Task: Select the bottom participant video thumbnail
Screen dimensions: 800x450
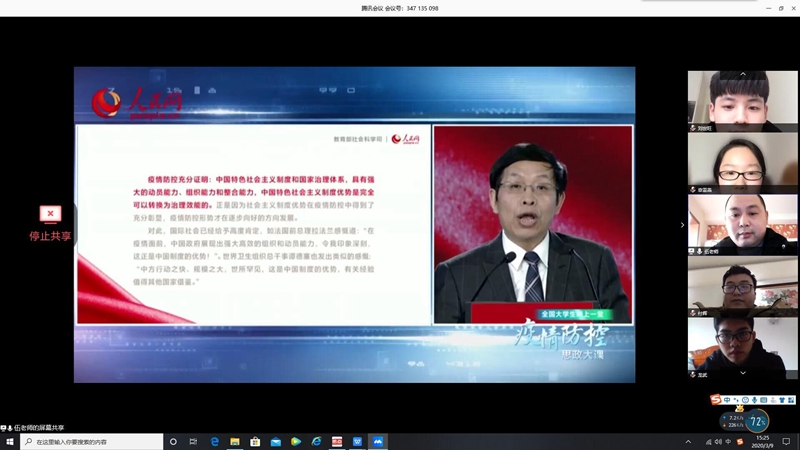Action: (x=742, y=348)
